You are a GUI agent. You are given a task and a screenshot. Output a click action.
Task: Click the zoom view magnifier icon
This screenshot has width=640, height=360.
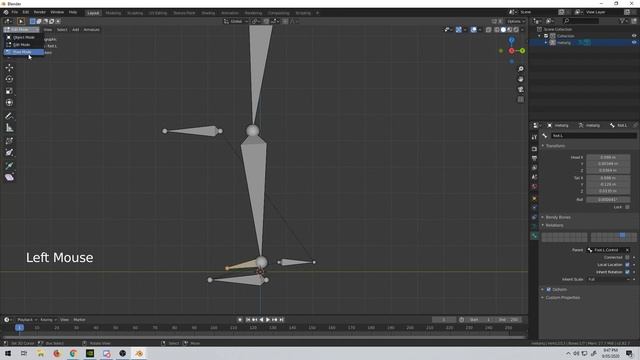pos(520,69)
